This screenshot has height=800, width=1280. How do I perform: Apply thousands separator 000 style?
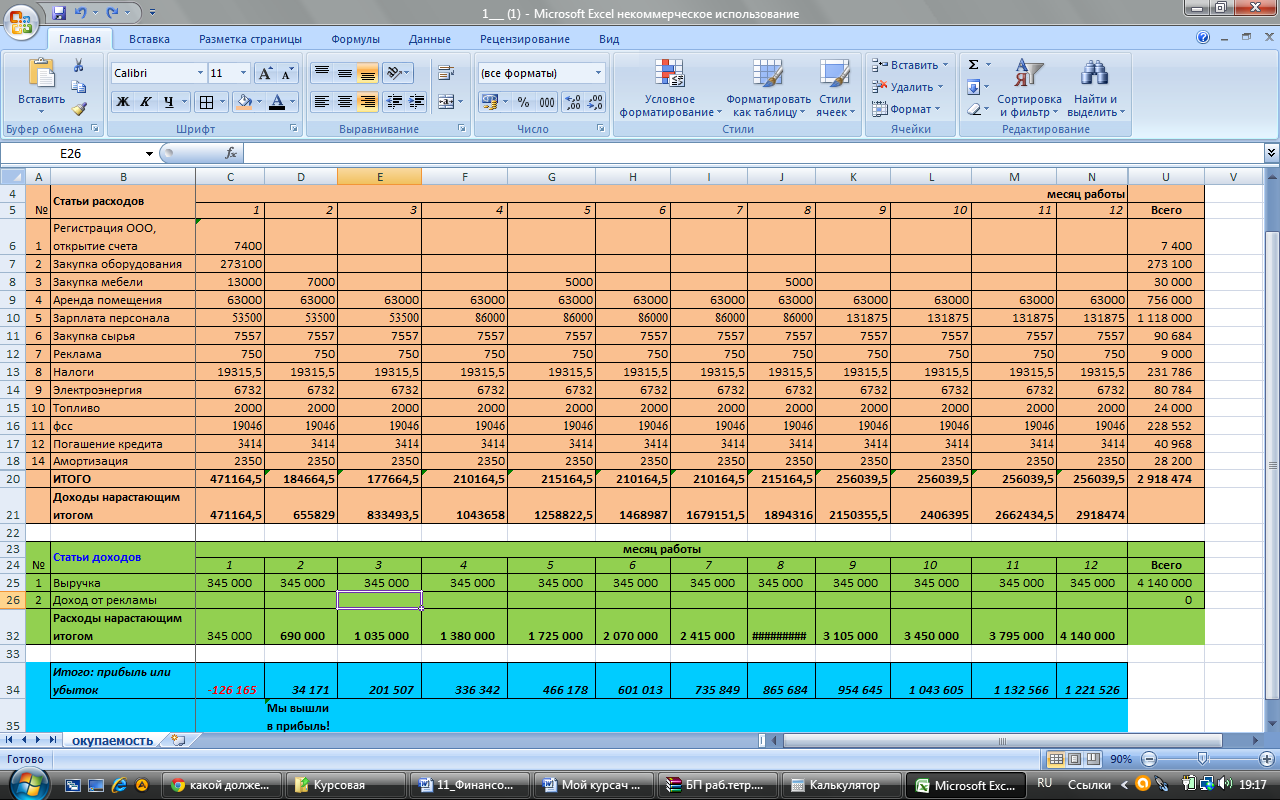click(547, 102)
